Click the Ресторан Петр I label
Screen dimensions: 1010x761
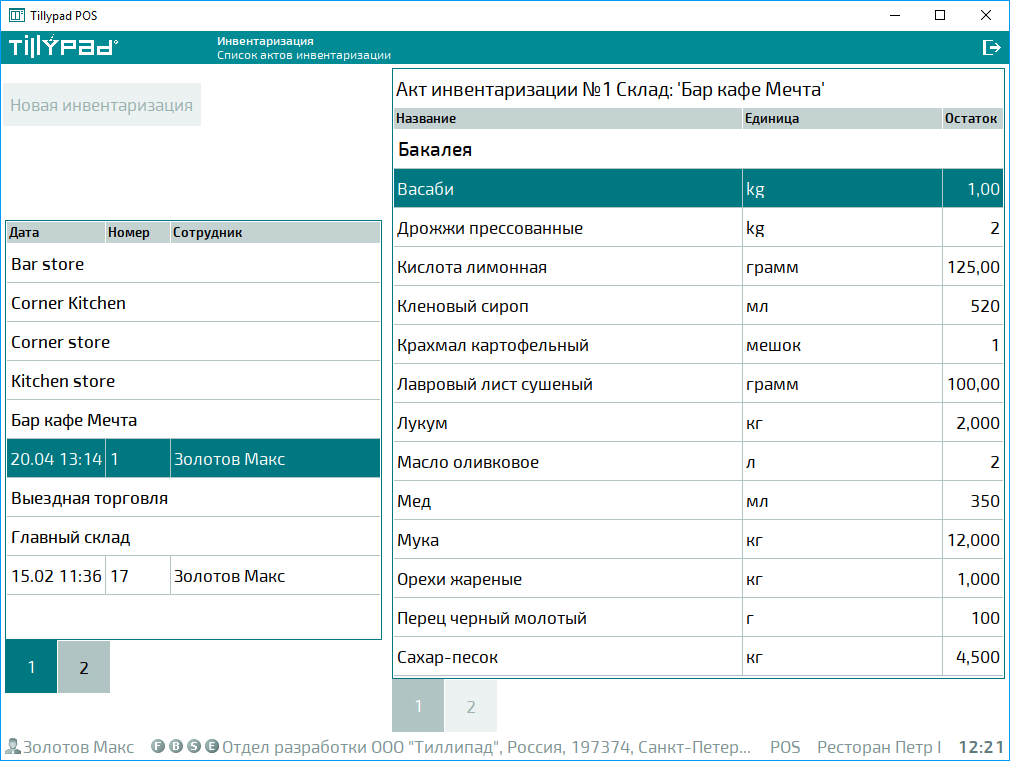[x=879, y=747]
